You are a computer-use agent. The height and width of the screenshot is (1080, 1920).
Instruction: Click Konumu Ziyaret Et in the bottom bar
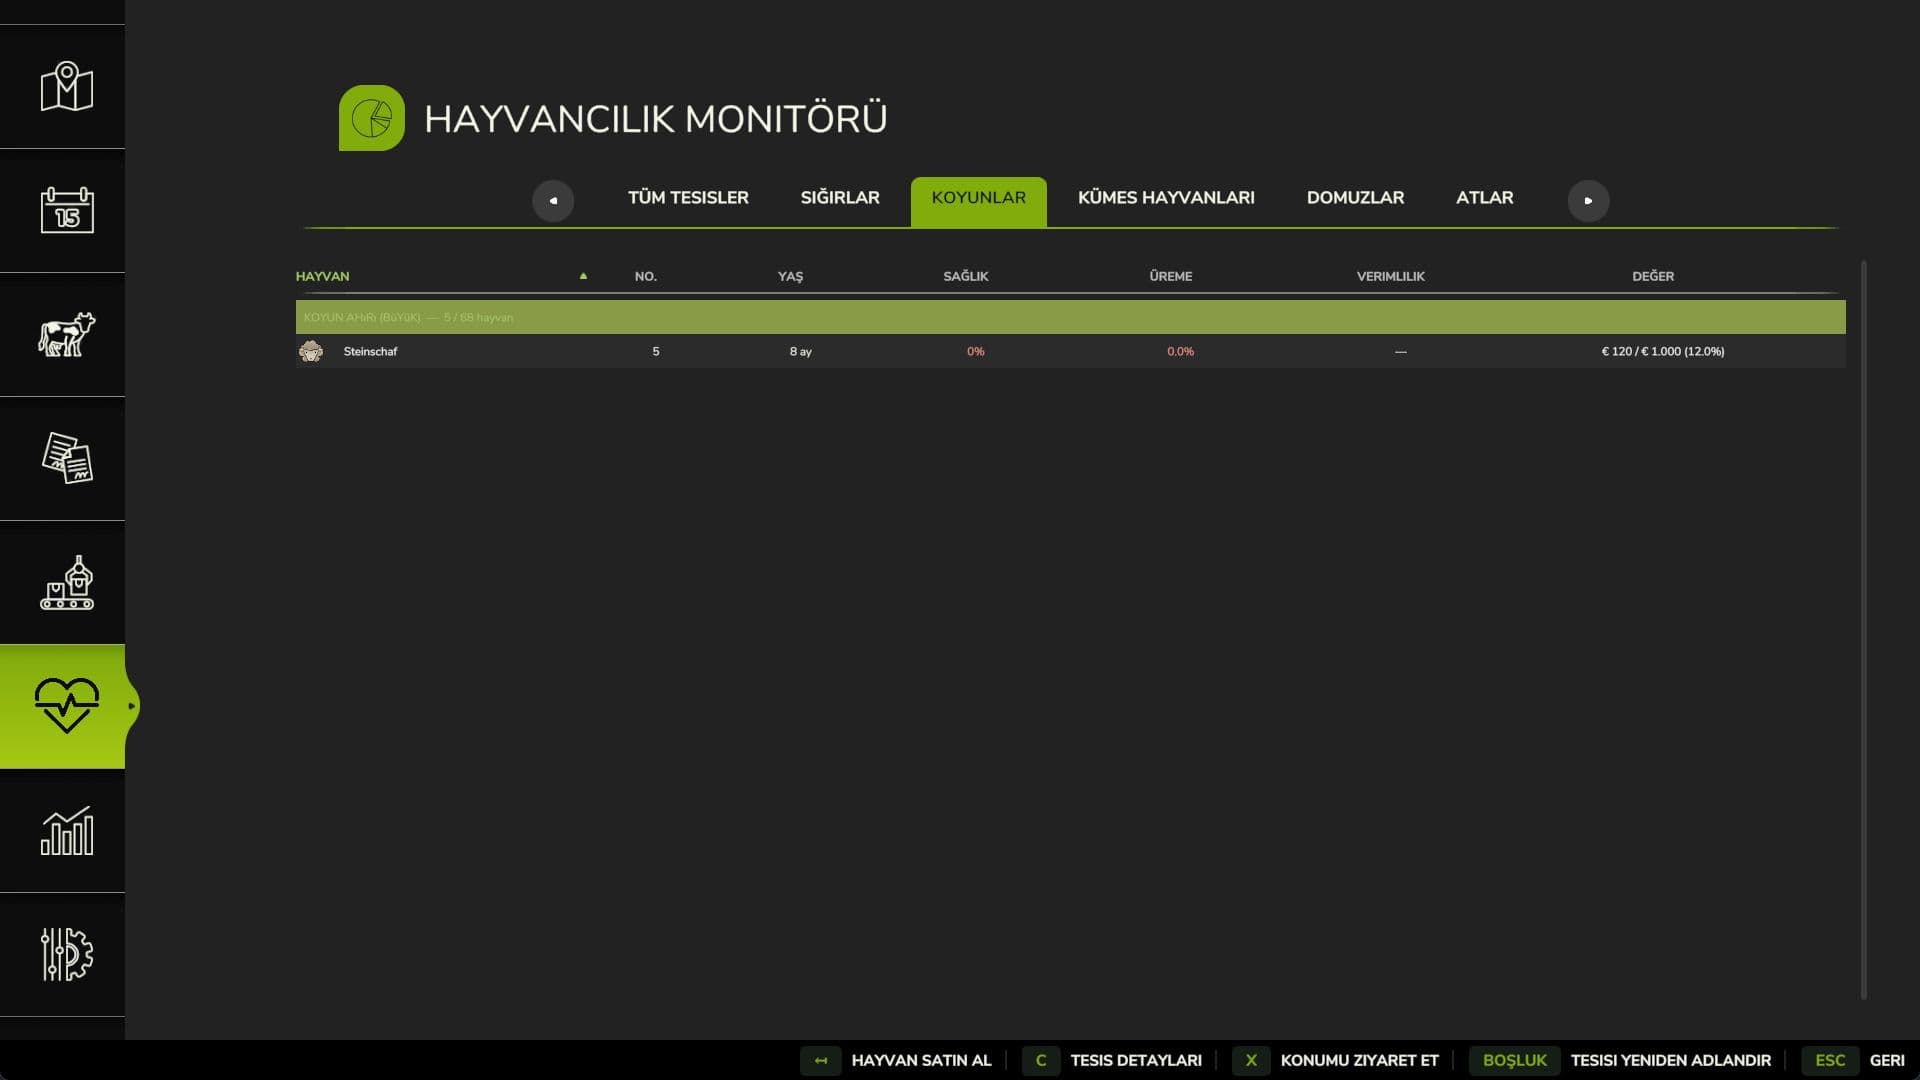click(x=1359, y=1060)
